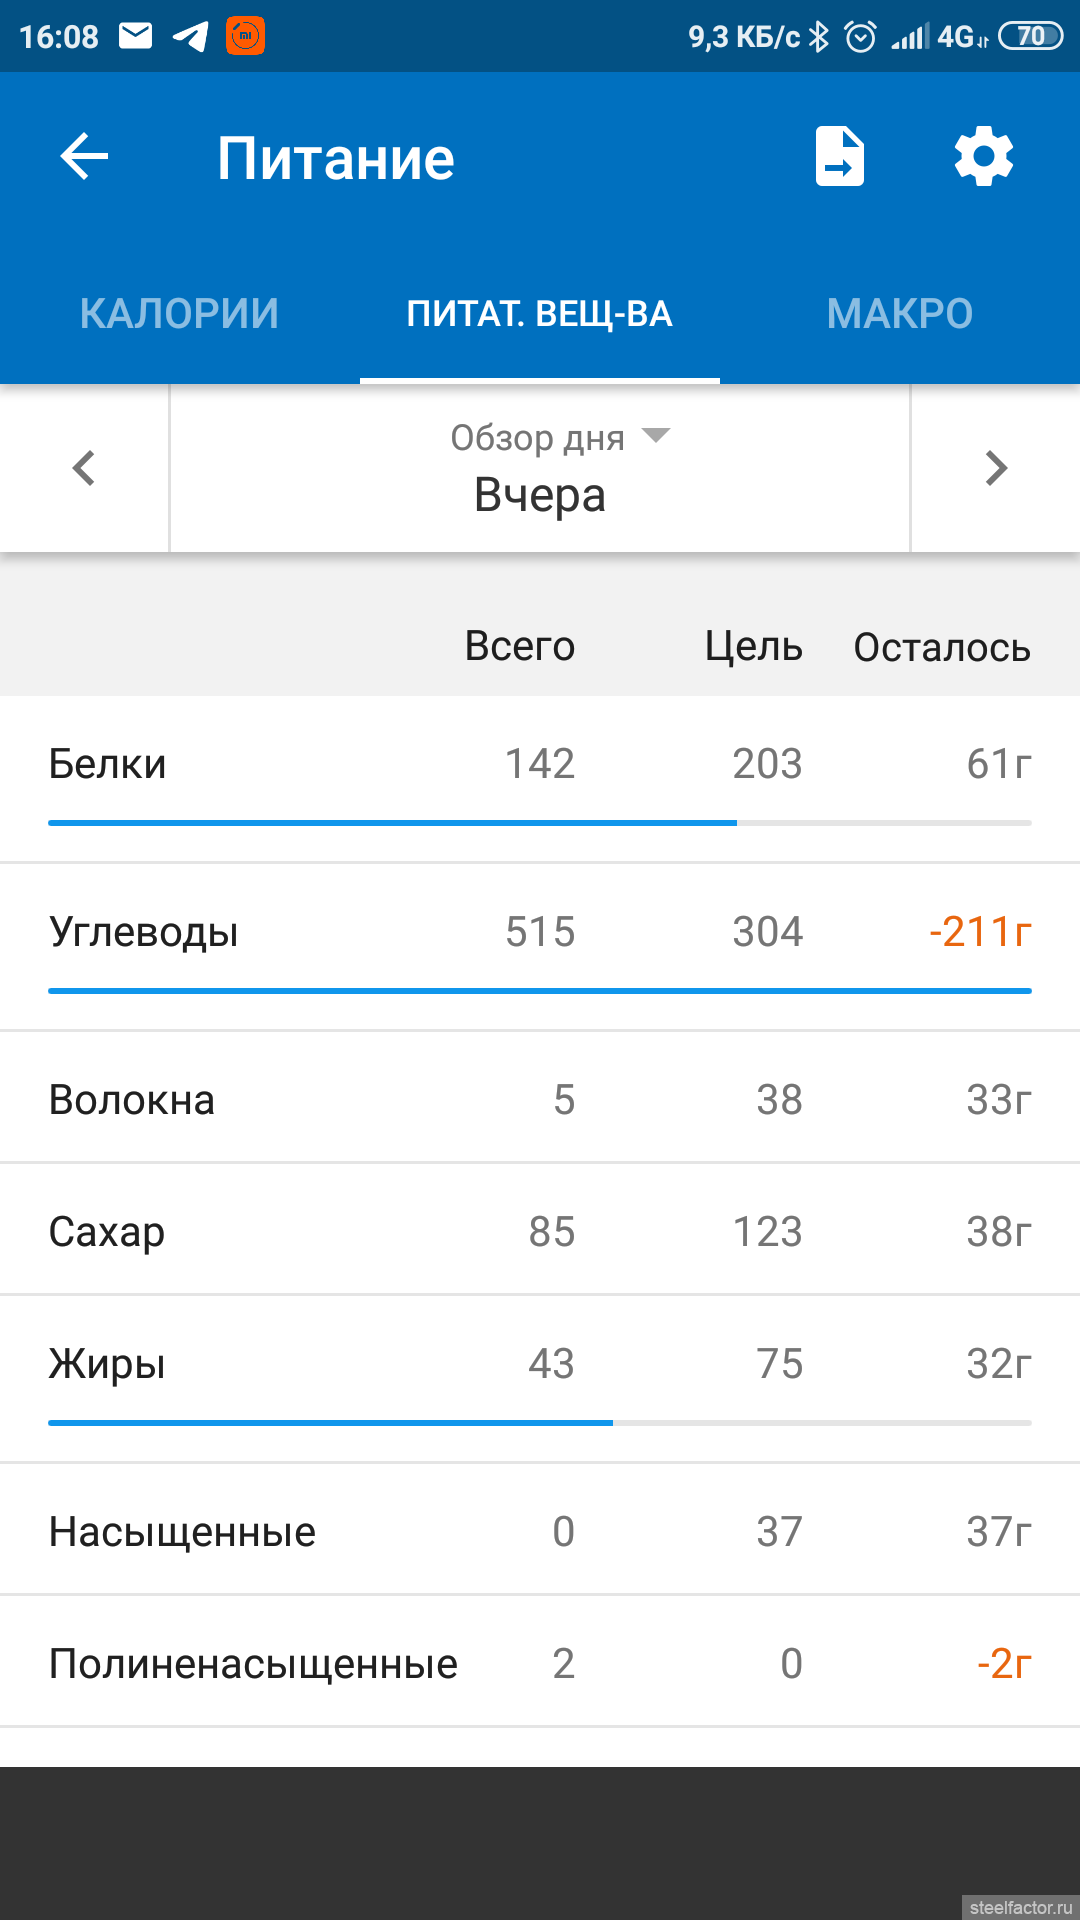Tap the mail notification icon

click(x=136, y=37)
